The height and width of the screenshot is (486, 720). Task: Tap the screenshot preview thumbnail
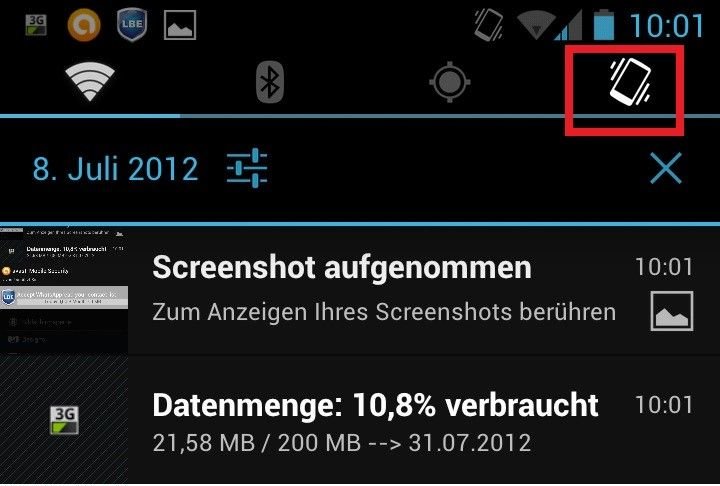tap(64, 290)
